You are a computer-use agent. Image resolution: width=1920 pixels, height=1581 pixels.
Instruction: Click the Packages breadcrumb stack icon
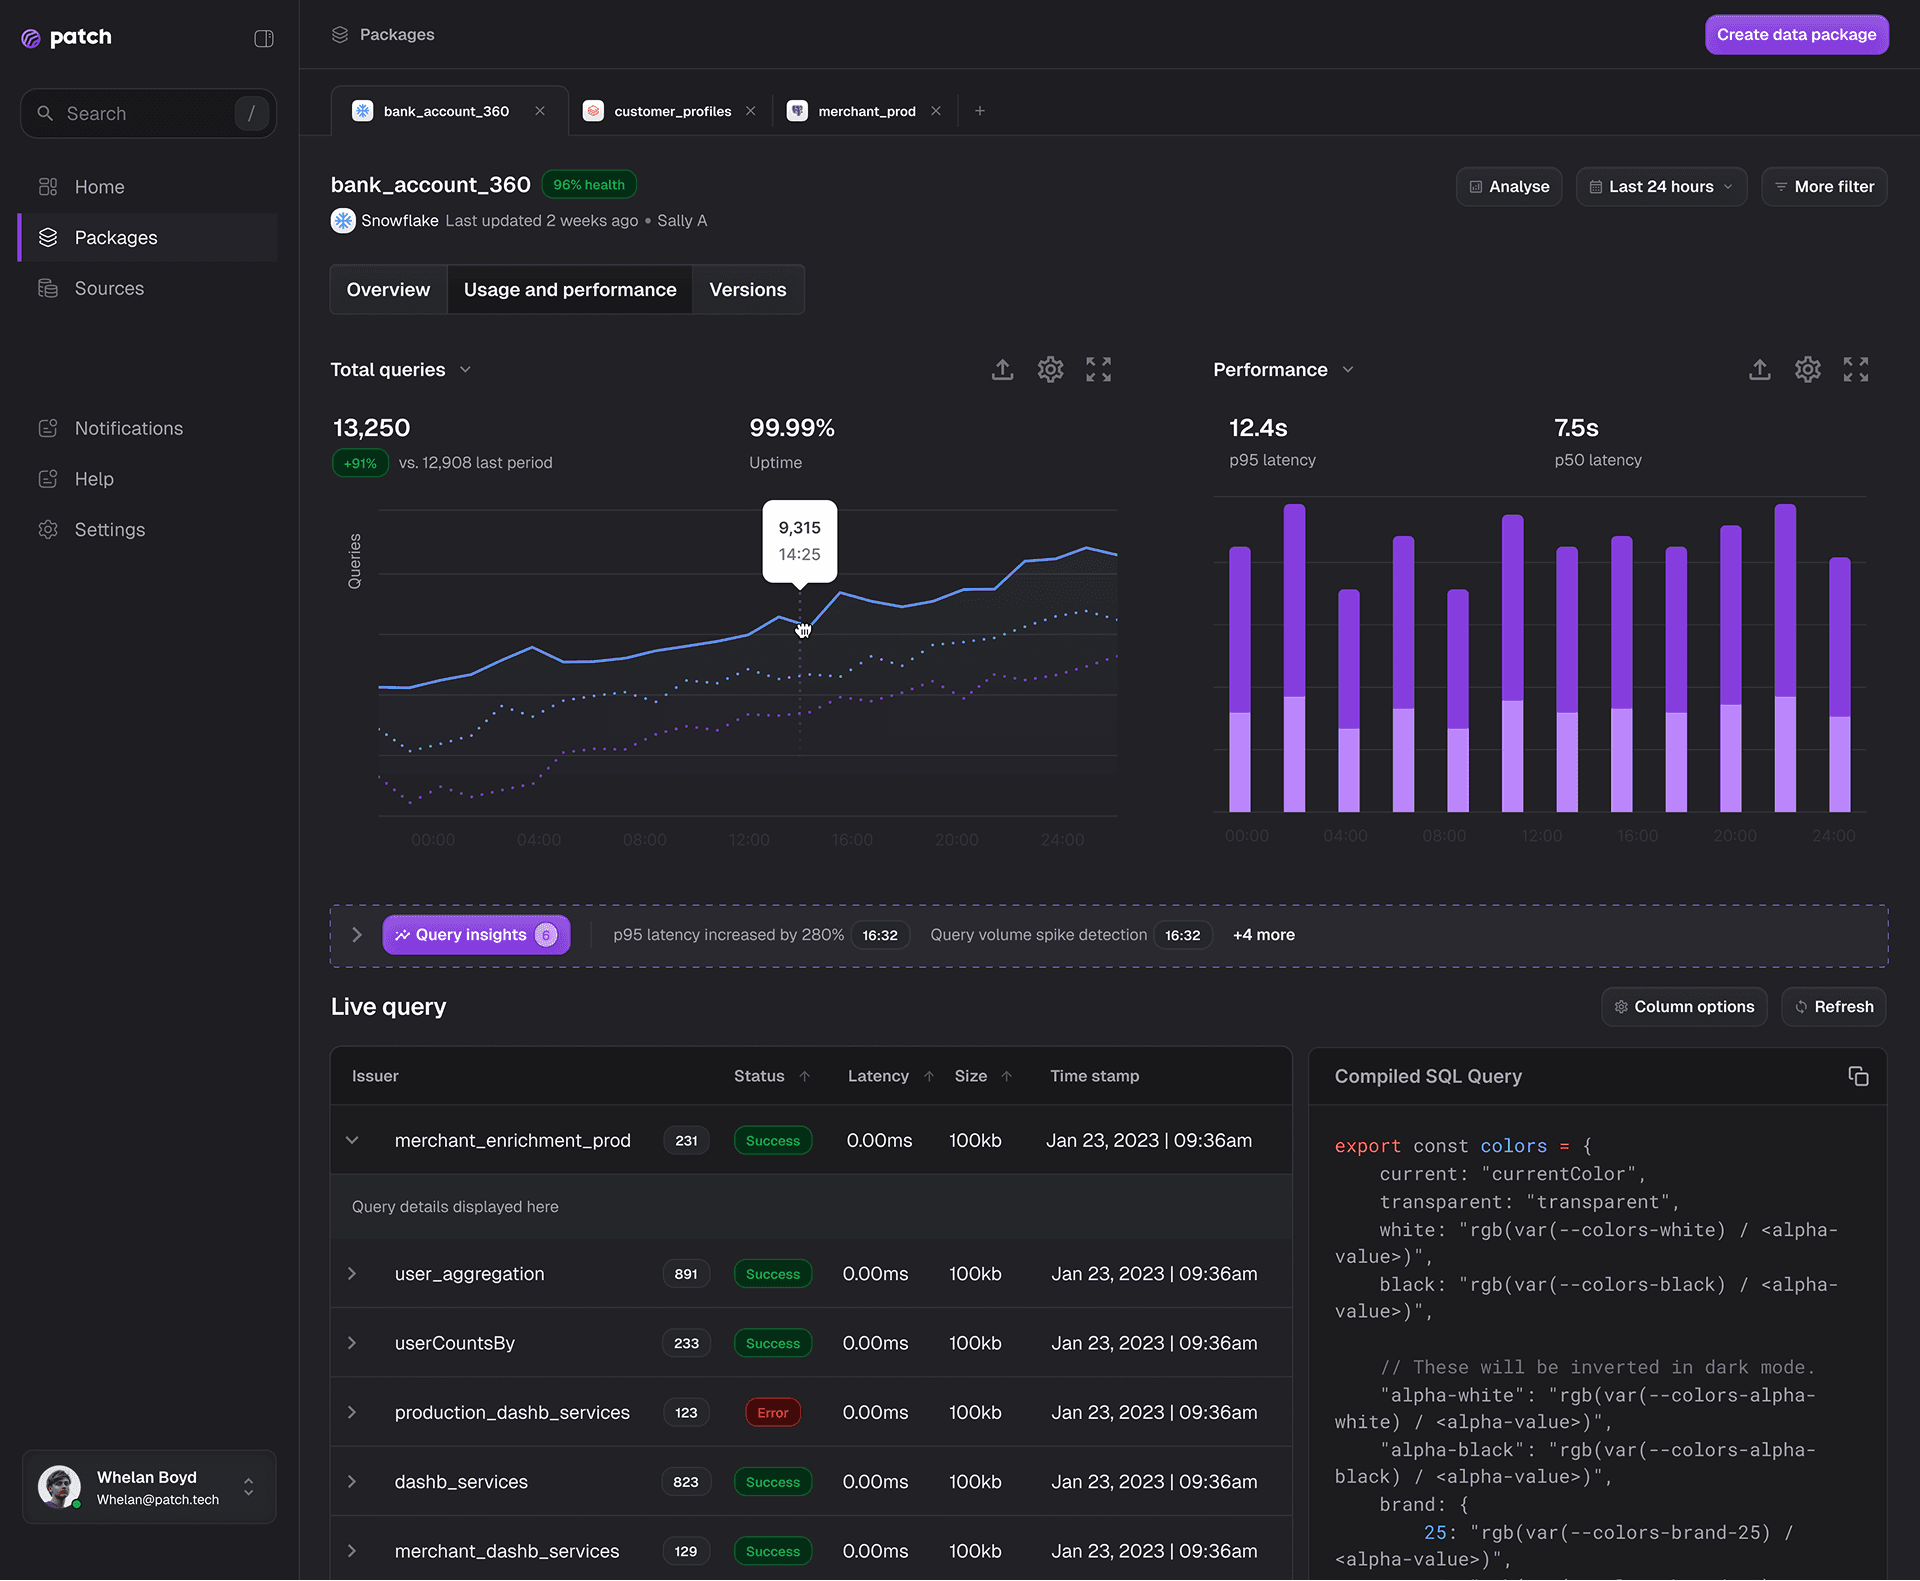(340, 35)
